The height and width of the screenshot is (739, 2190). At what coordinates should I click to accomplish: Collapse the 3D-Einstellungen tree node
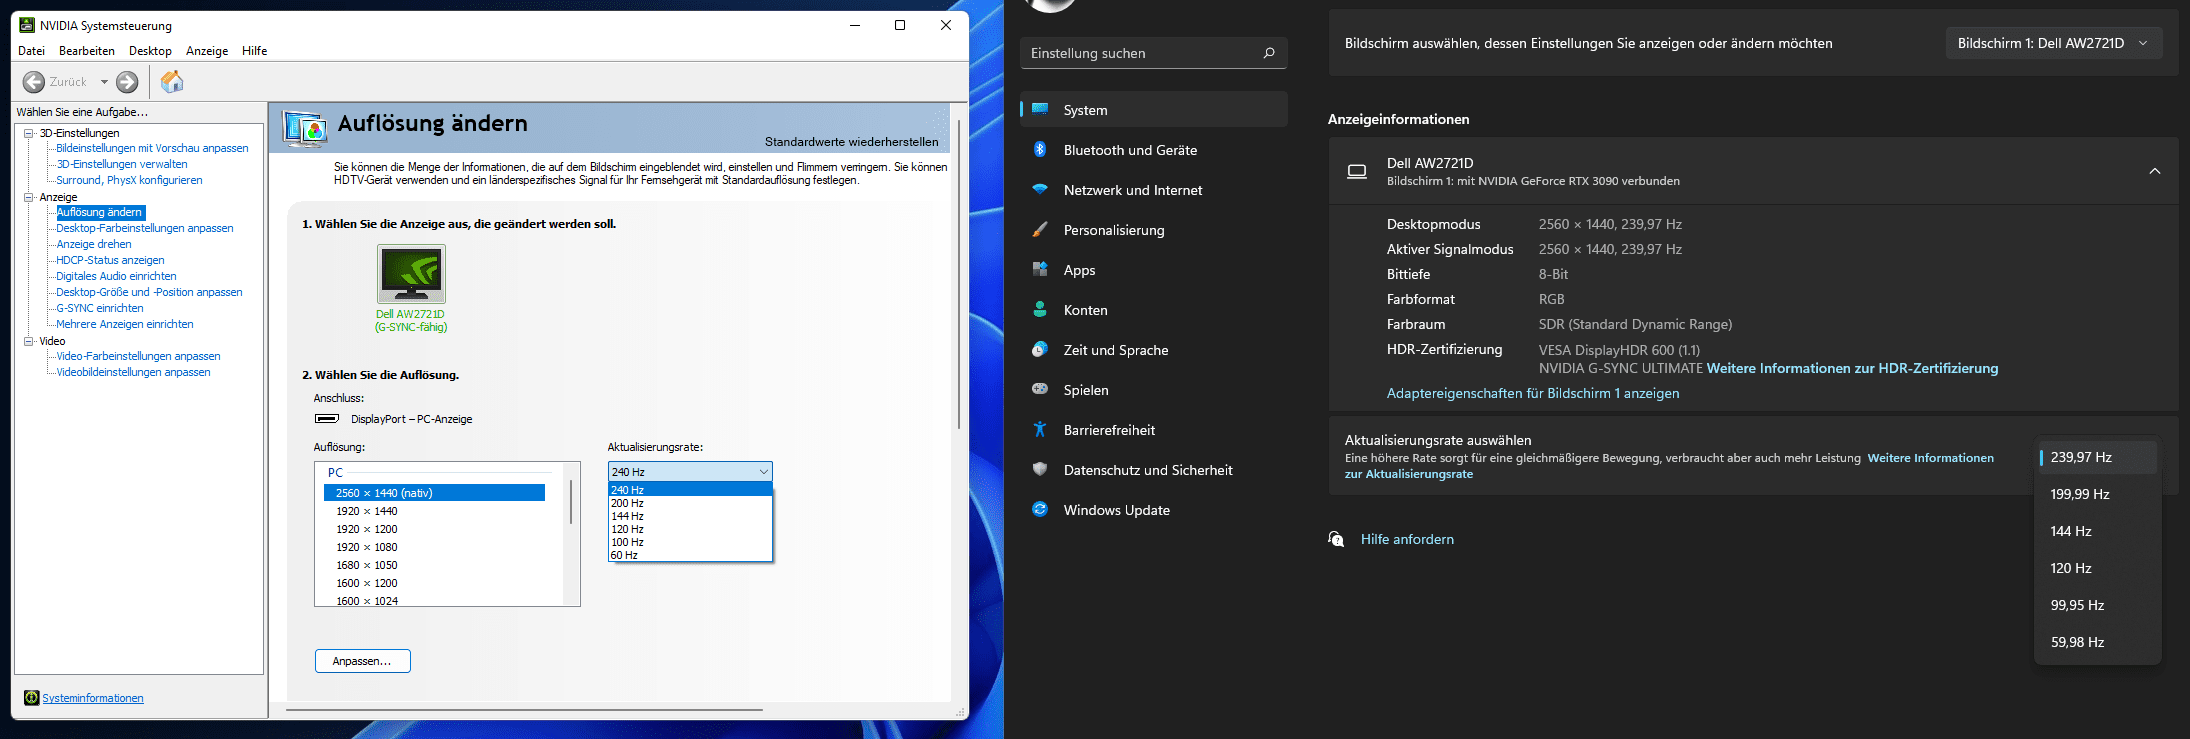[x=29, y=133]
